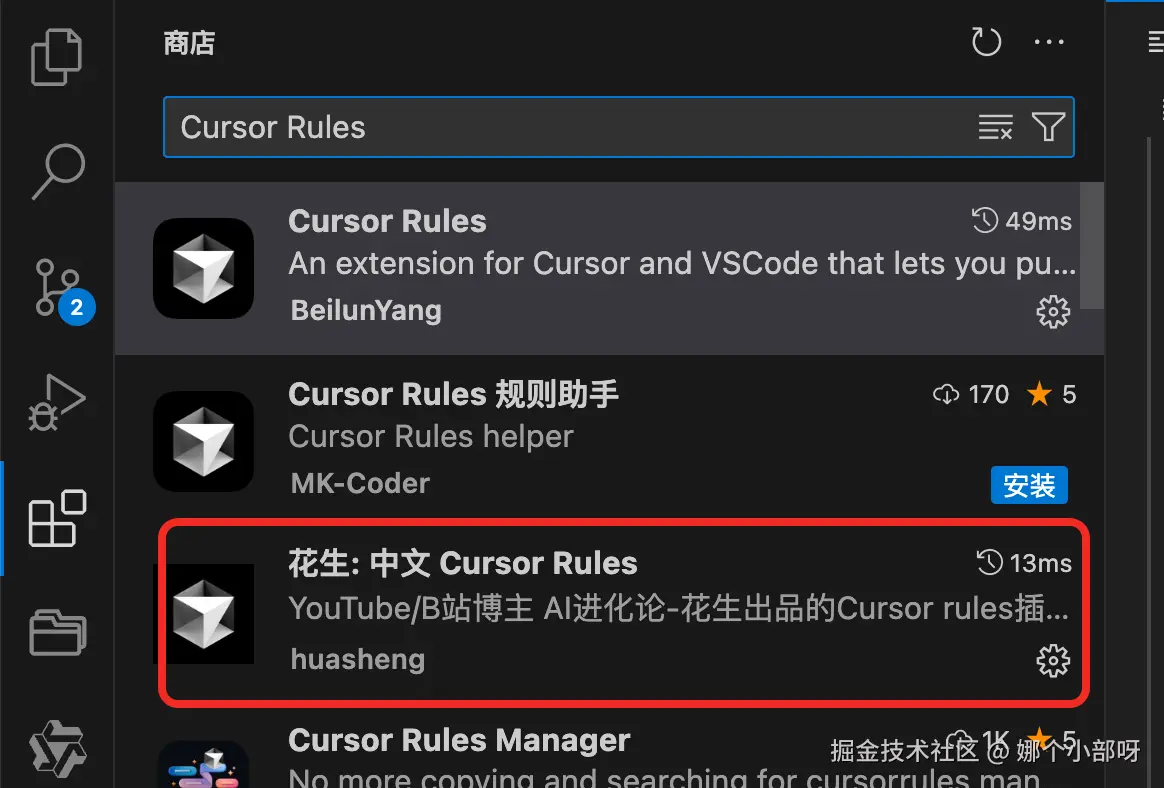Clear extension search results icon
The width and height of the screenshot is (1164, 788).
995,127
